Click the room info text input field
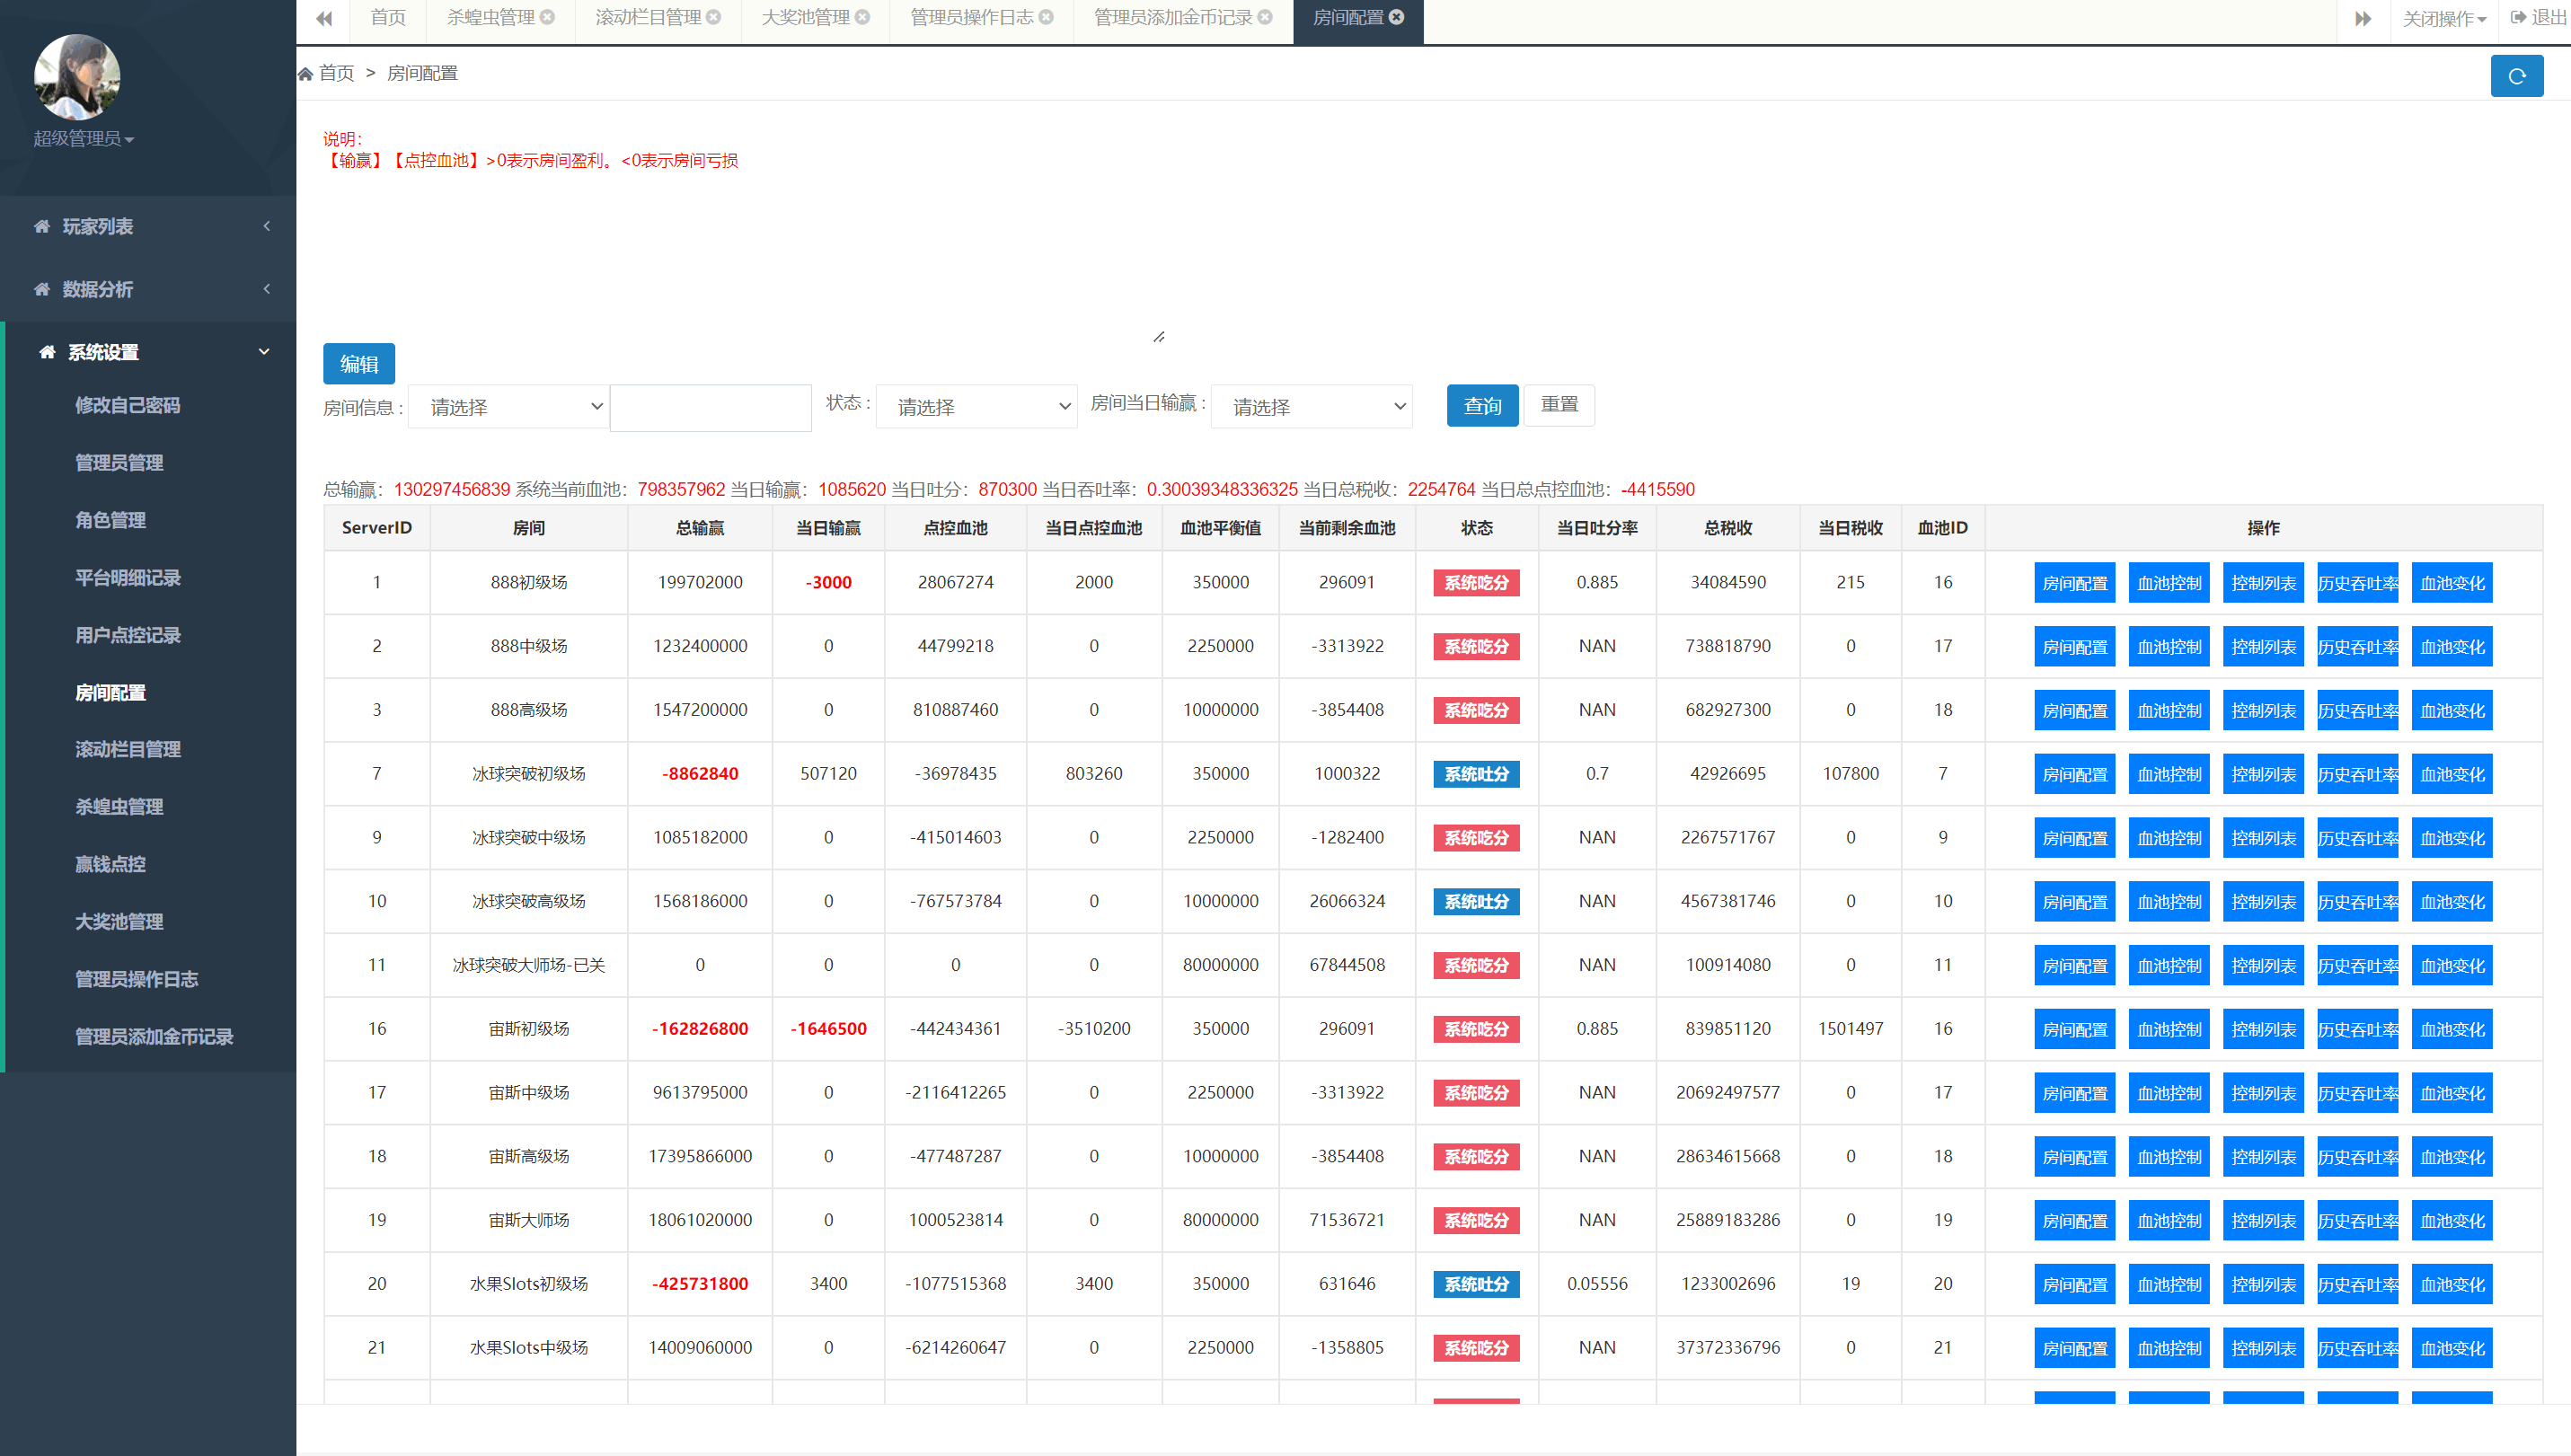Image resolution: width=2571 pixels, height=1456 pixels. [710, 408]
